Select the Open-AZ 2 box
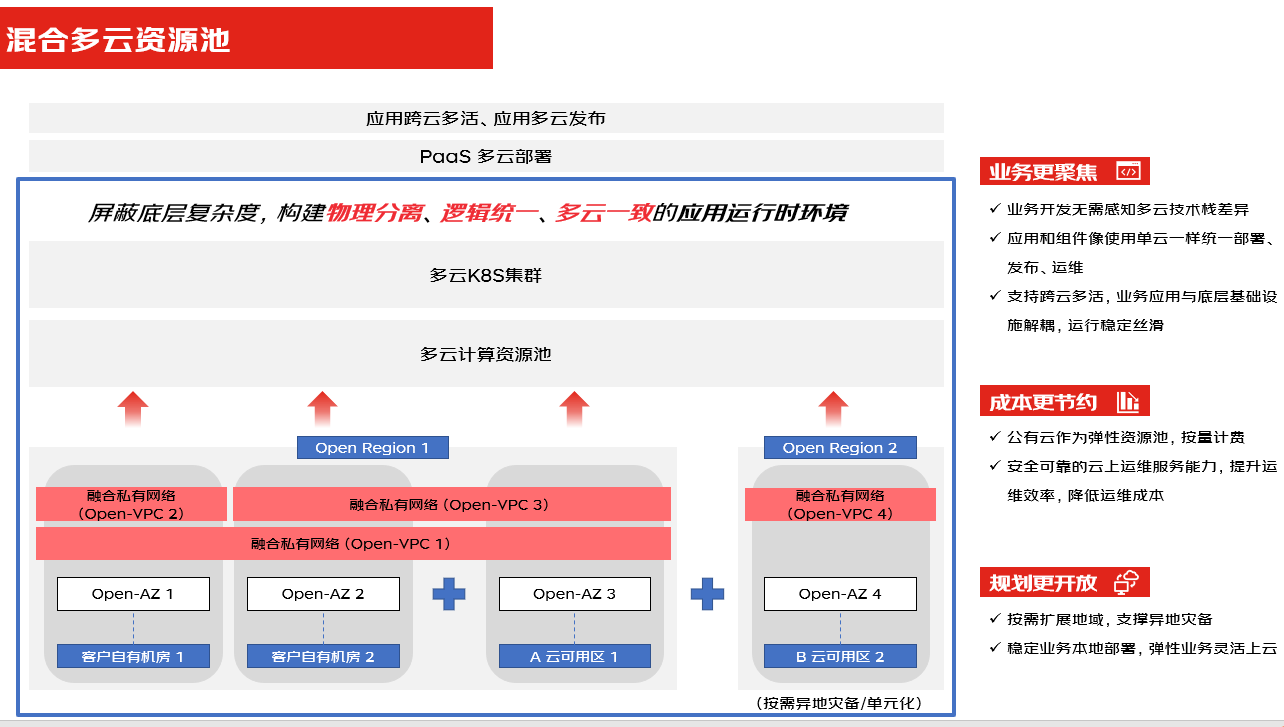The width and height of the screenshot is (1284, 727). (x=323, y=594)
